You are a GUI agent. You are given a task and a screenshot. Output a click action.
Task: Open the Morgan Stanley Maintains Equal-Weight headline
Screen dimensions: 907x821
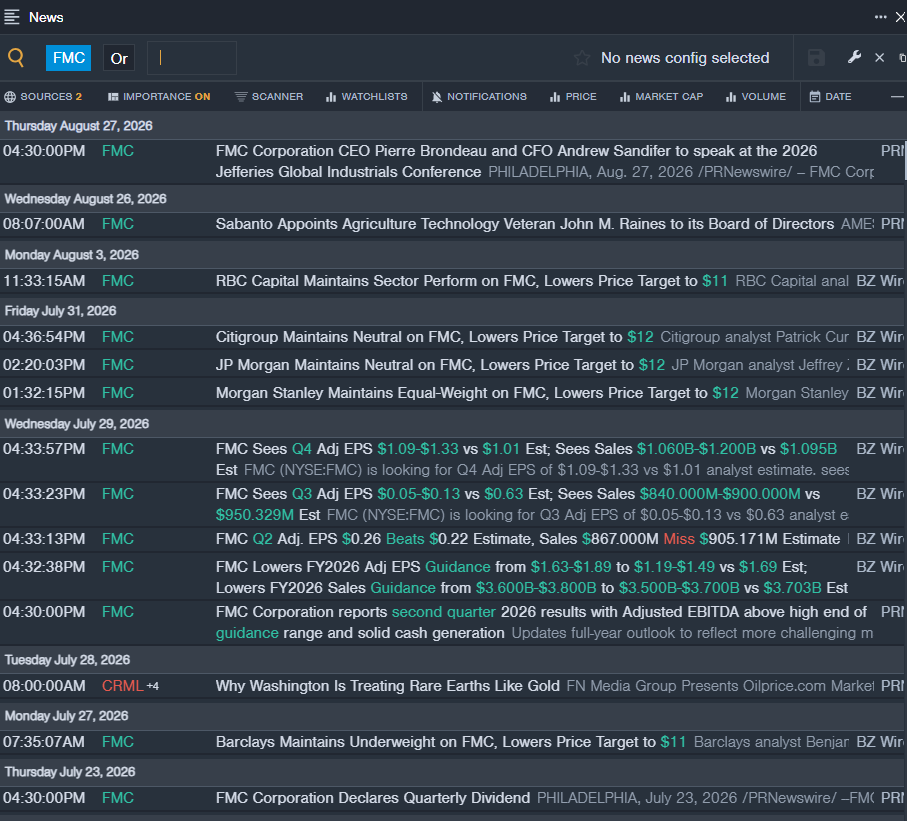pos(477,393)
